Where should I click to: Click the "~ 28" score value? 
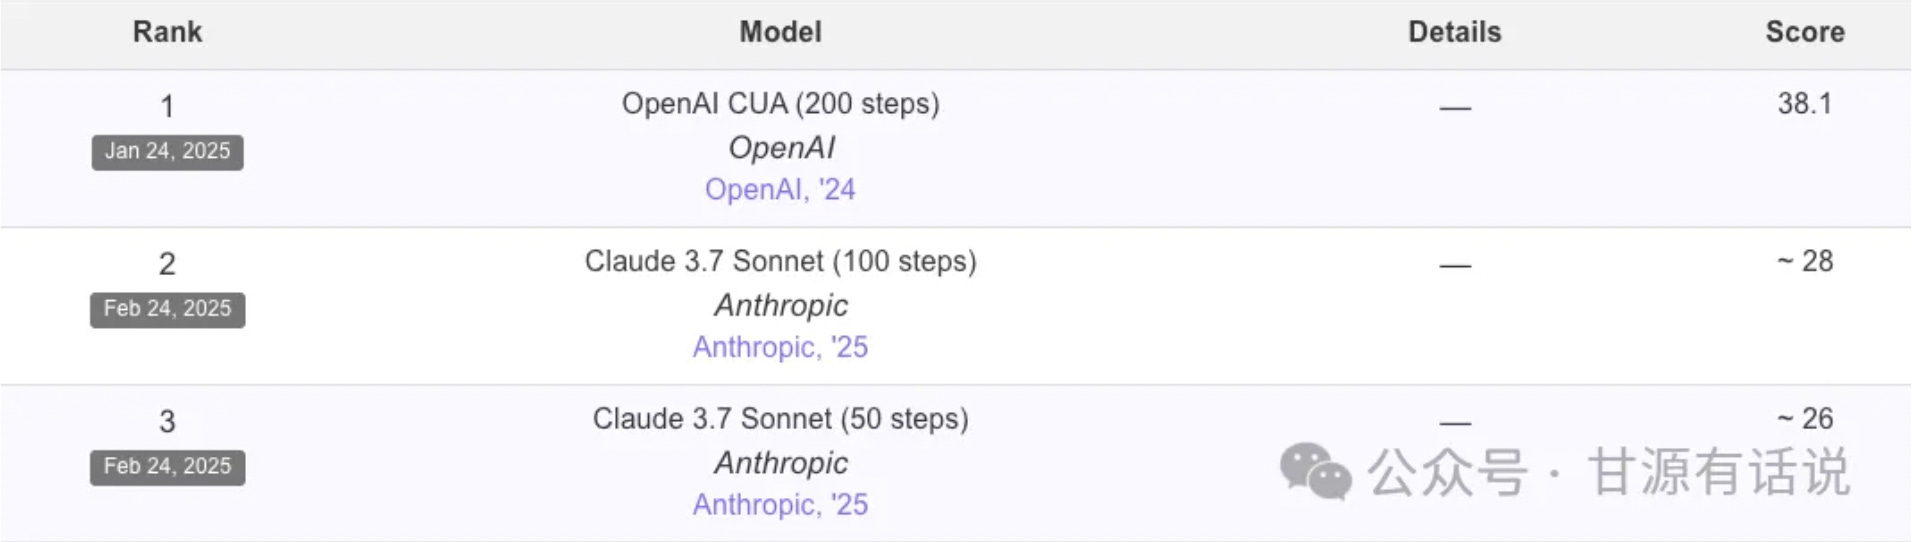coord(1804,261)
